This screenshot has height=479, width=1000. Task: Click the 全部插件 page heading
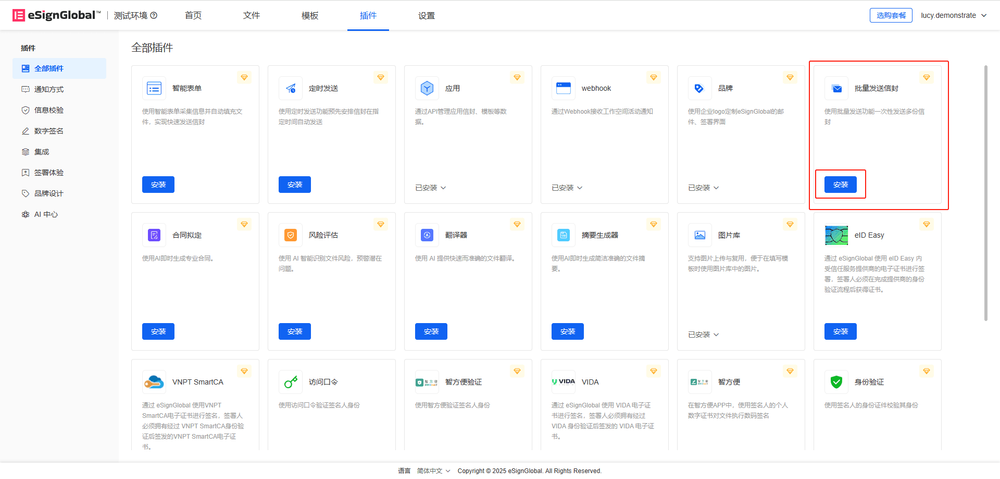point(152,48)
